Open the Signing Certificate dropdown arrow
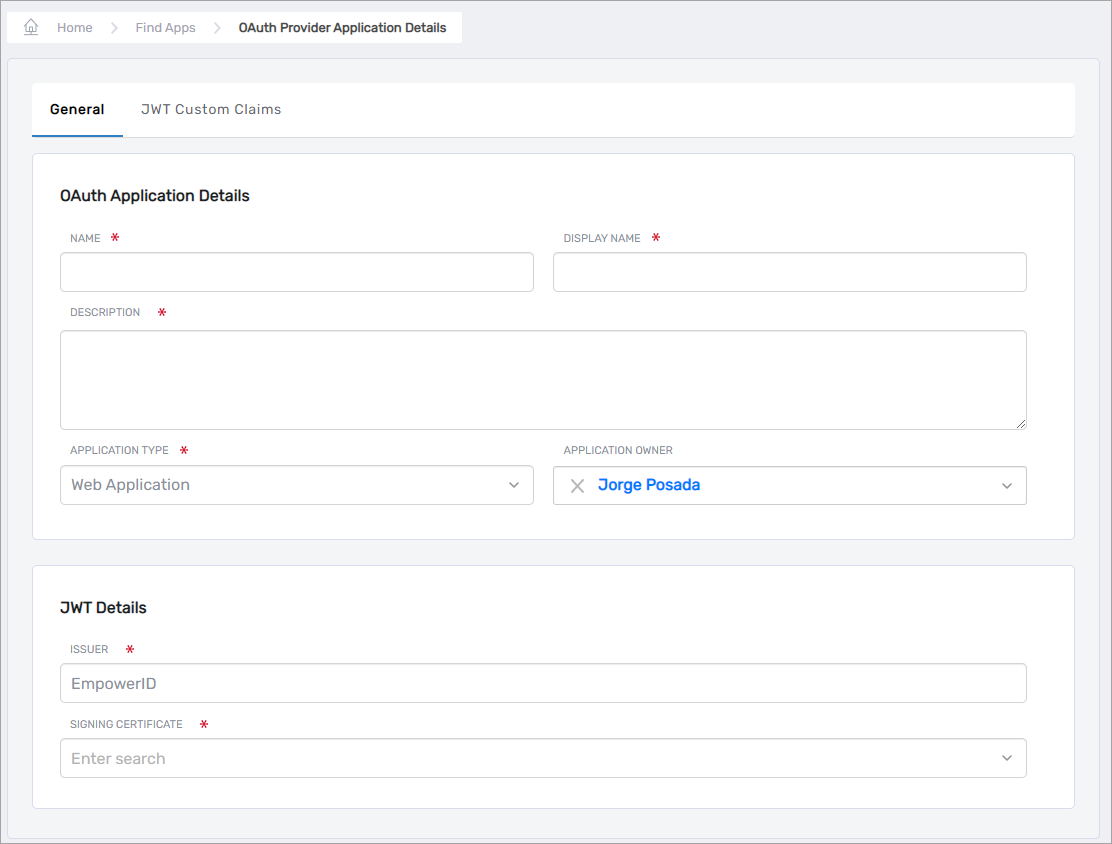 click(x=1007, y=758)
